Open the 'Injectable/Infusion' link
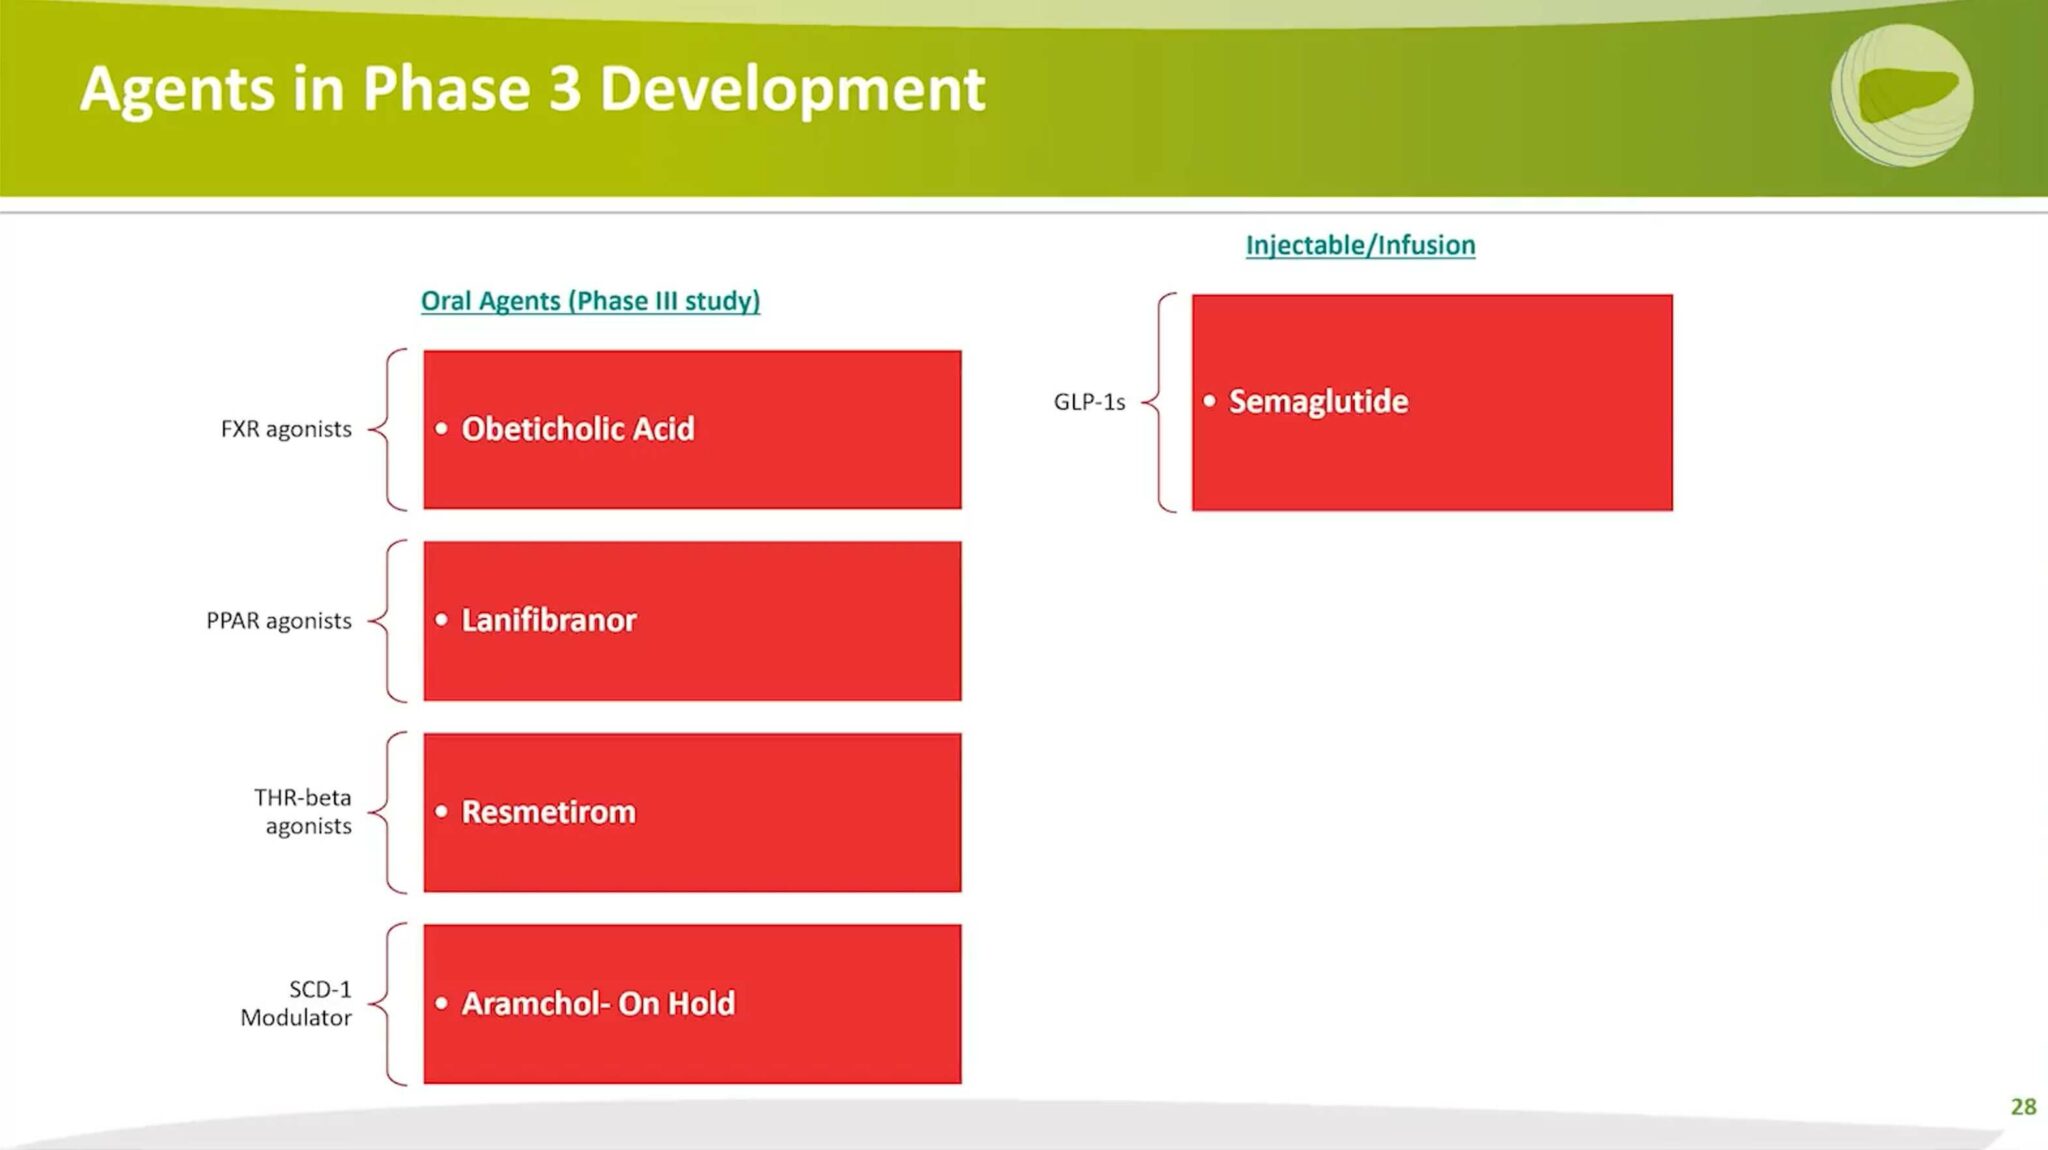 tap(1360, 245)
